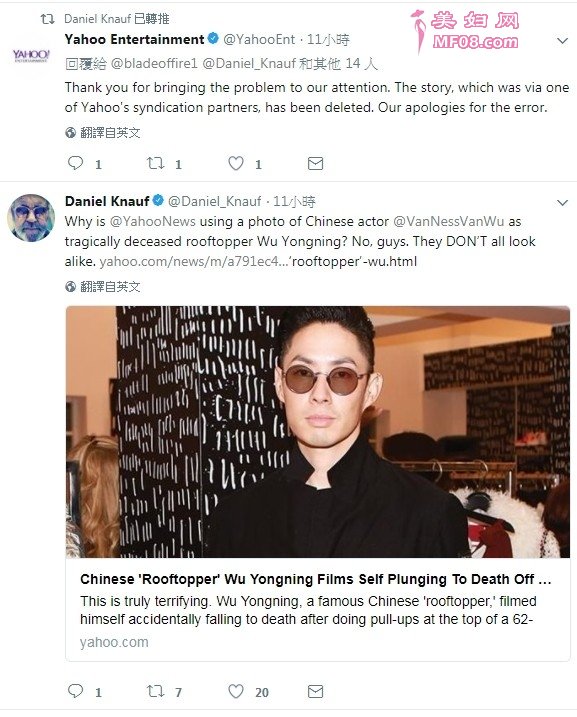Image resolution: width=577 pixels, height=717 pixels.
Task: Reply to the Yahoo Entertainment tweet
Action: coord(76,163)
